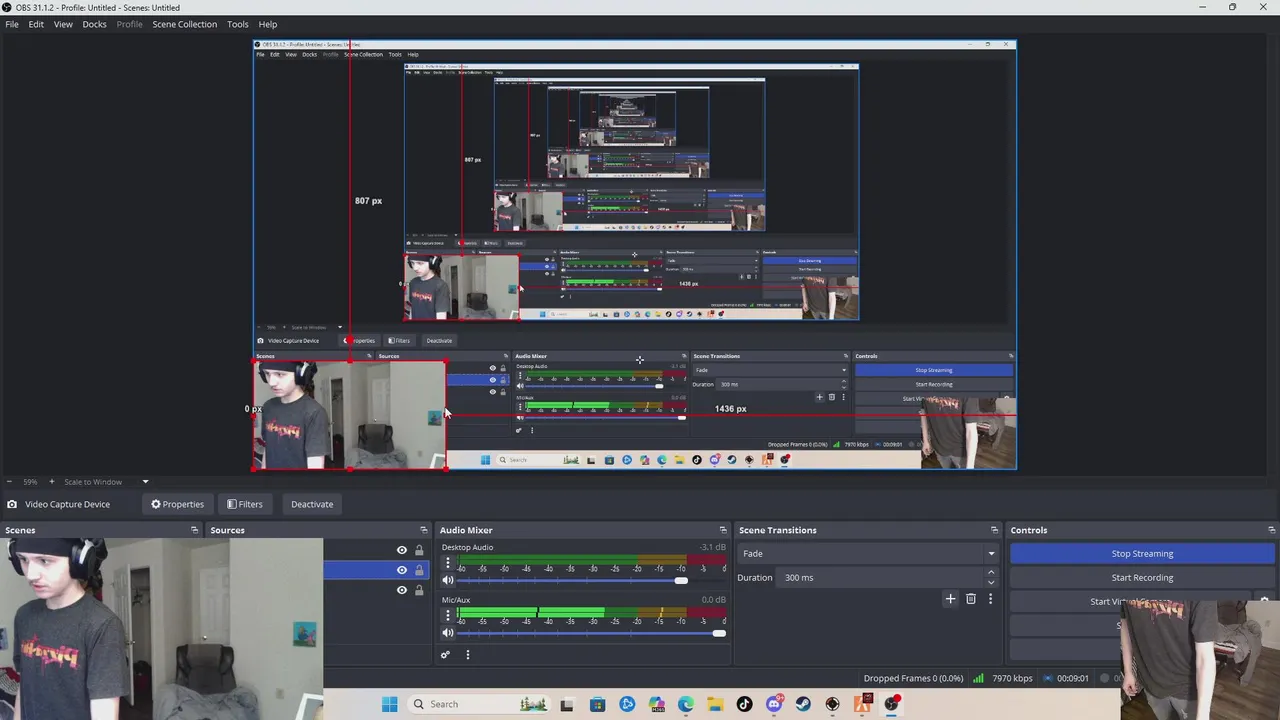Open the Docks menu
The width and height of the screenshot is (1280, 720).
(94, 24)
